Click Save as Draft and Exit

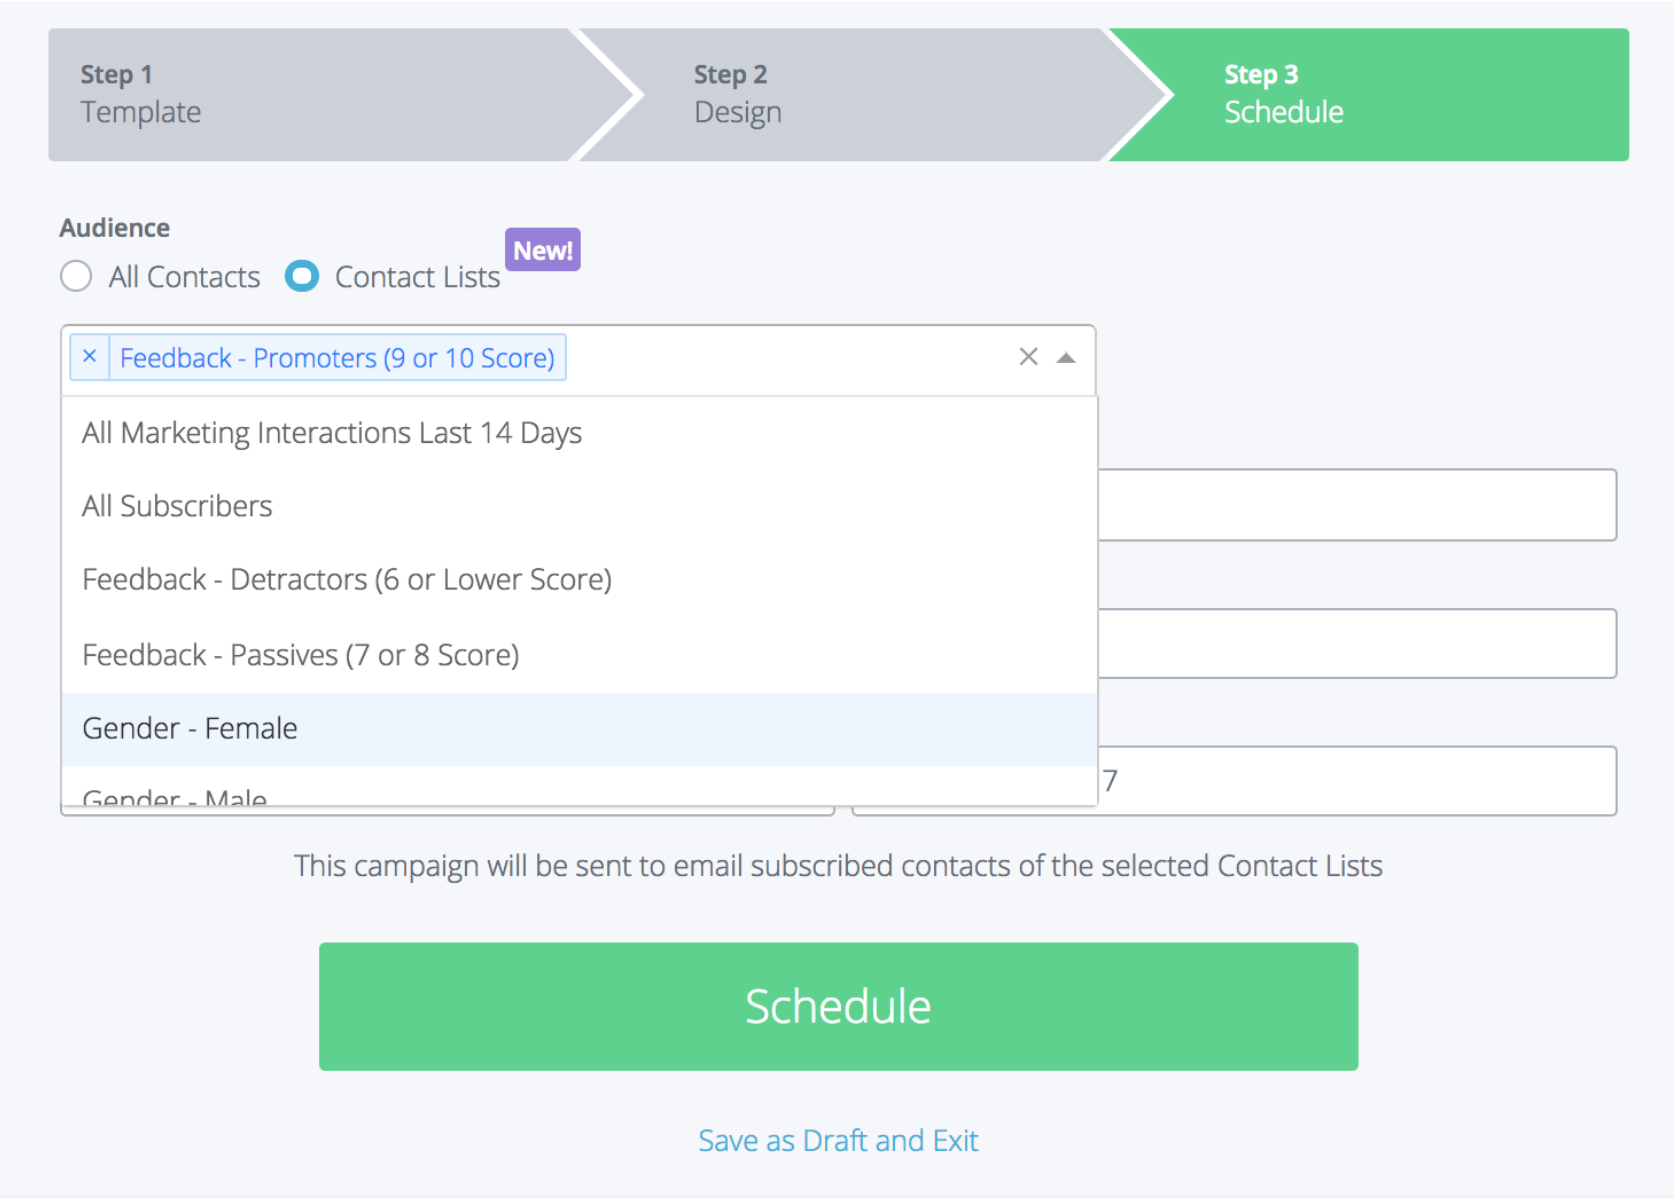click(x=838, y=1140)
